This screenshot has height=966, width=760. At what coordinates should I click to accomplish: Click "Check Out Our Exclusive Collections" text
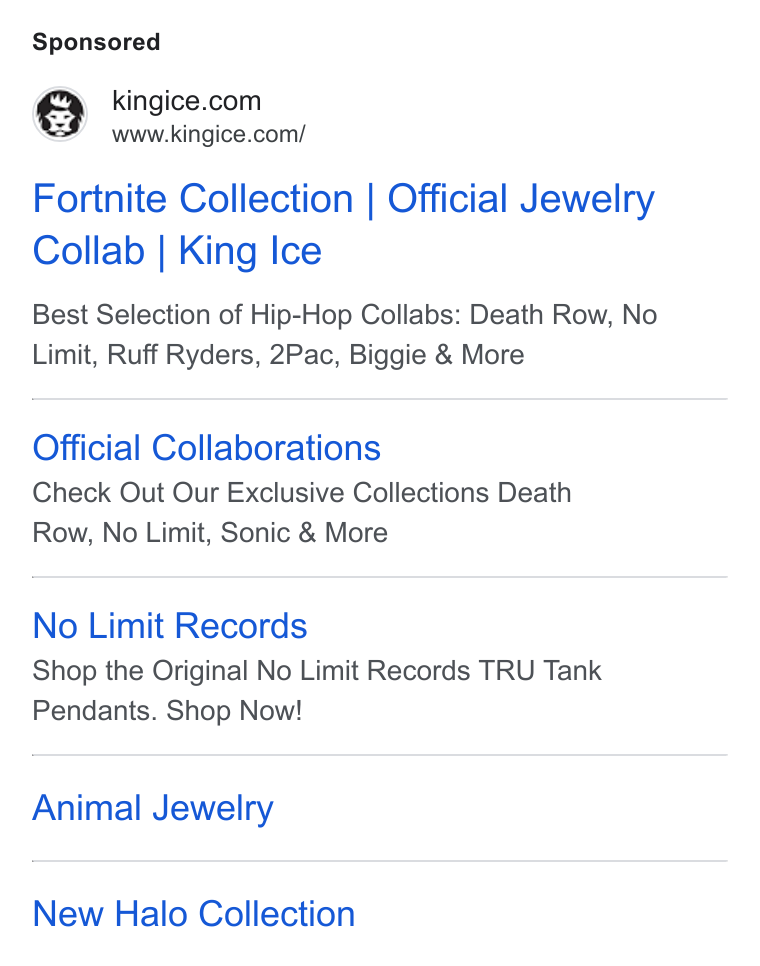(261, 493)
